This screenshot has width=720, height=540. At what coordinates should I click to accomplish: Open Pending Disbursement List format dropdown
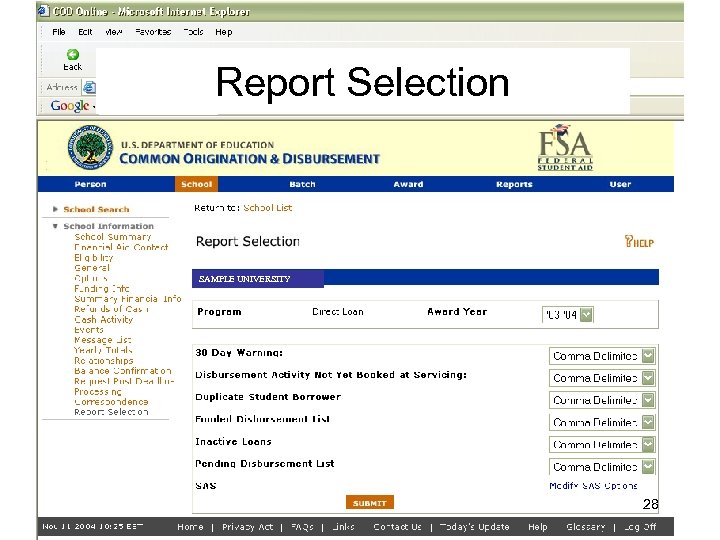pyautogui.click(x=602, y=467)
